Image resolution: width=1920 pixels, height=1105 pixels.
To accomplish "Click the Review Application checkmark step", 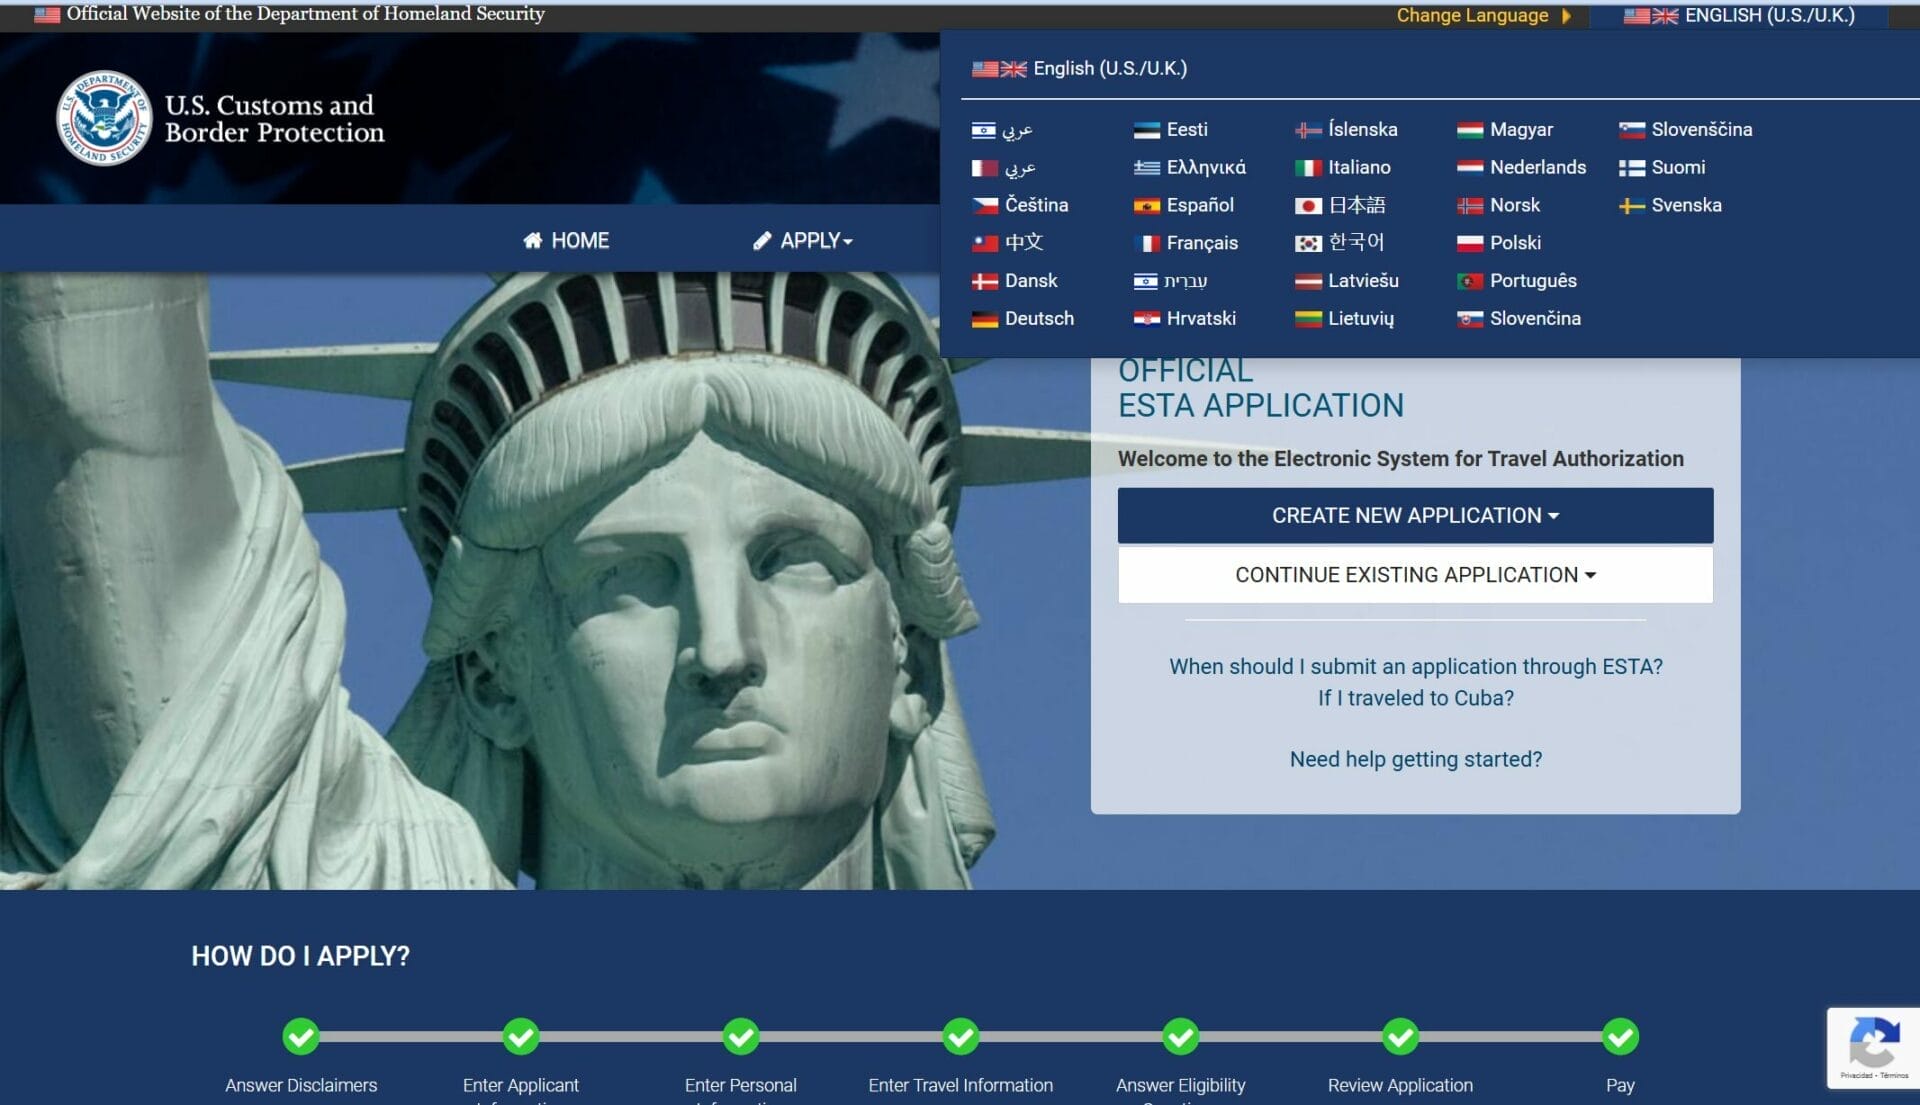I will tap(1400, 1037).
